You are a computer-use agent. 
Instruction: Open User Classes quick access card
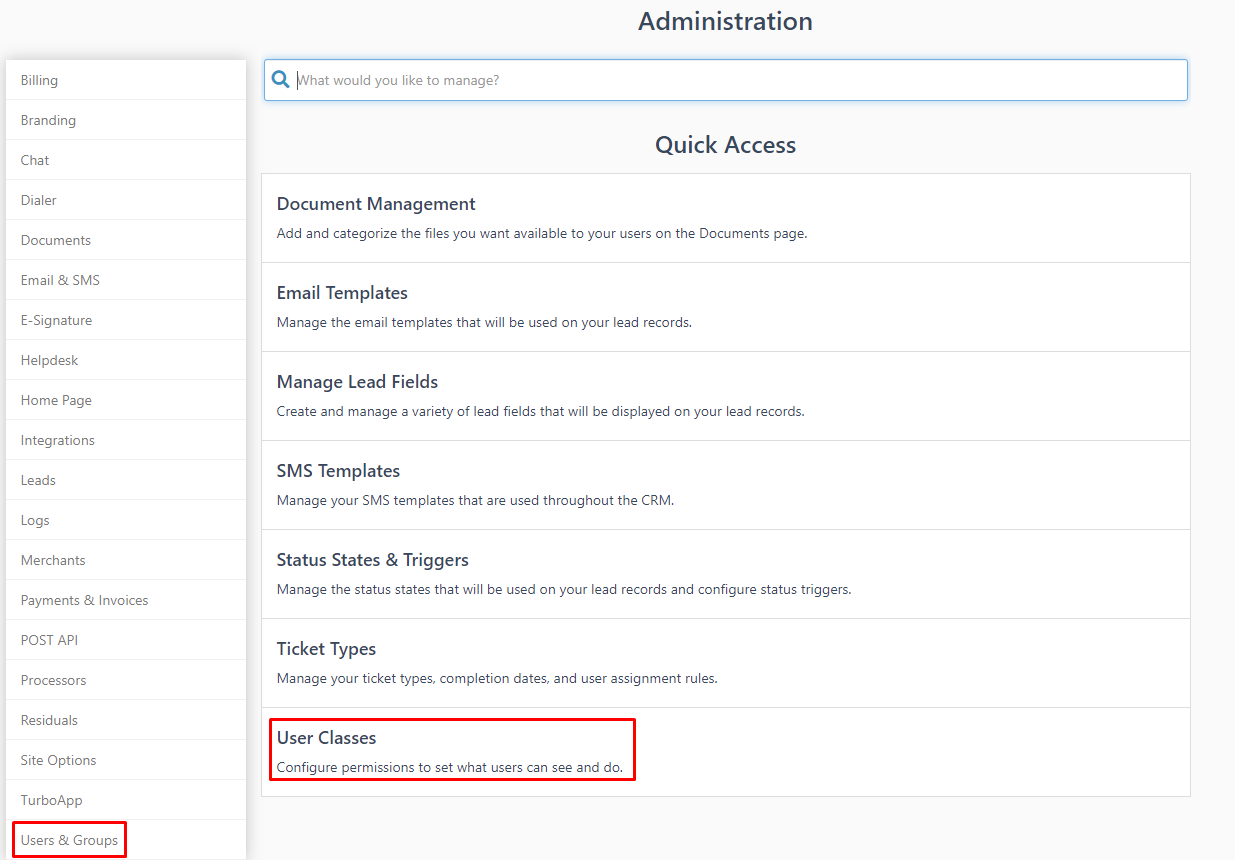[x=726, y=752]
